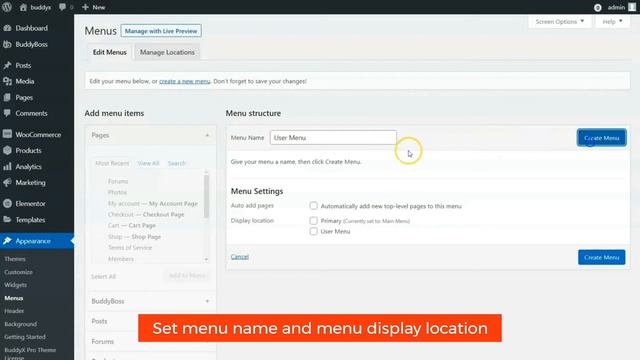Image resolution: width=640 pixels, height=360 pixels.
Task: Open the admin avatar in top bar
Action: pyautogui.click(x=632, y=7)
